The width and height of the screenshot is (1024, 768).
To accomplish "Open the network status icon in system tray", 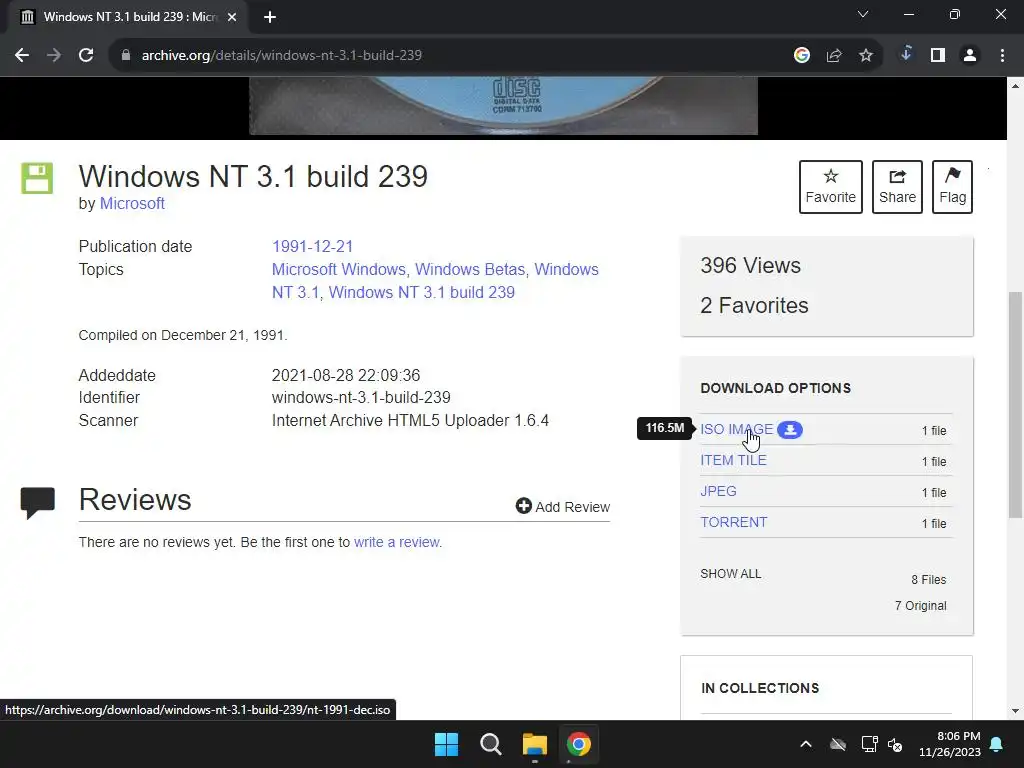I will [x=869, y=744].
